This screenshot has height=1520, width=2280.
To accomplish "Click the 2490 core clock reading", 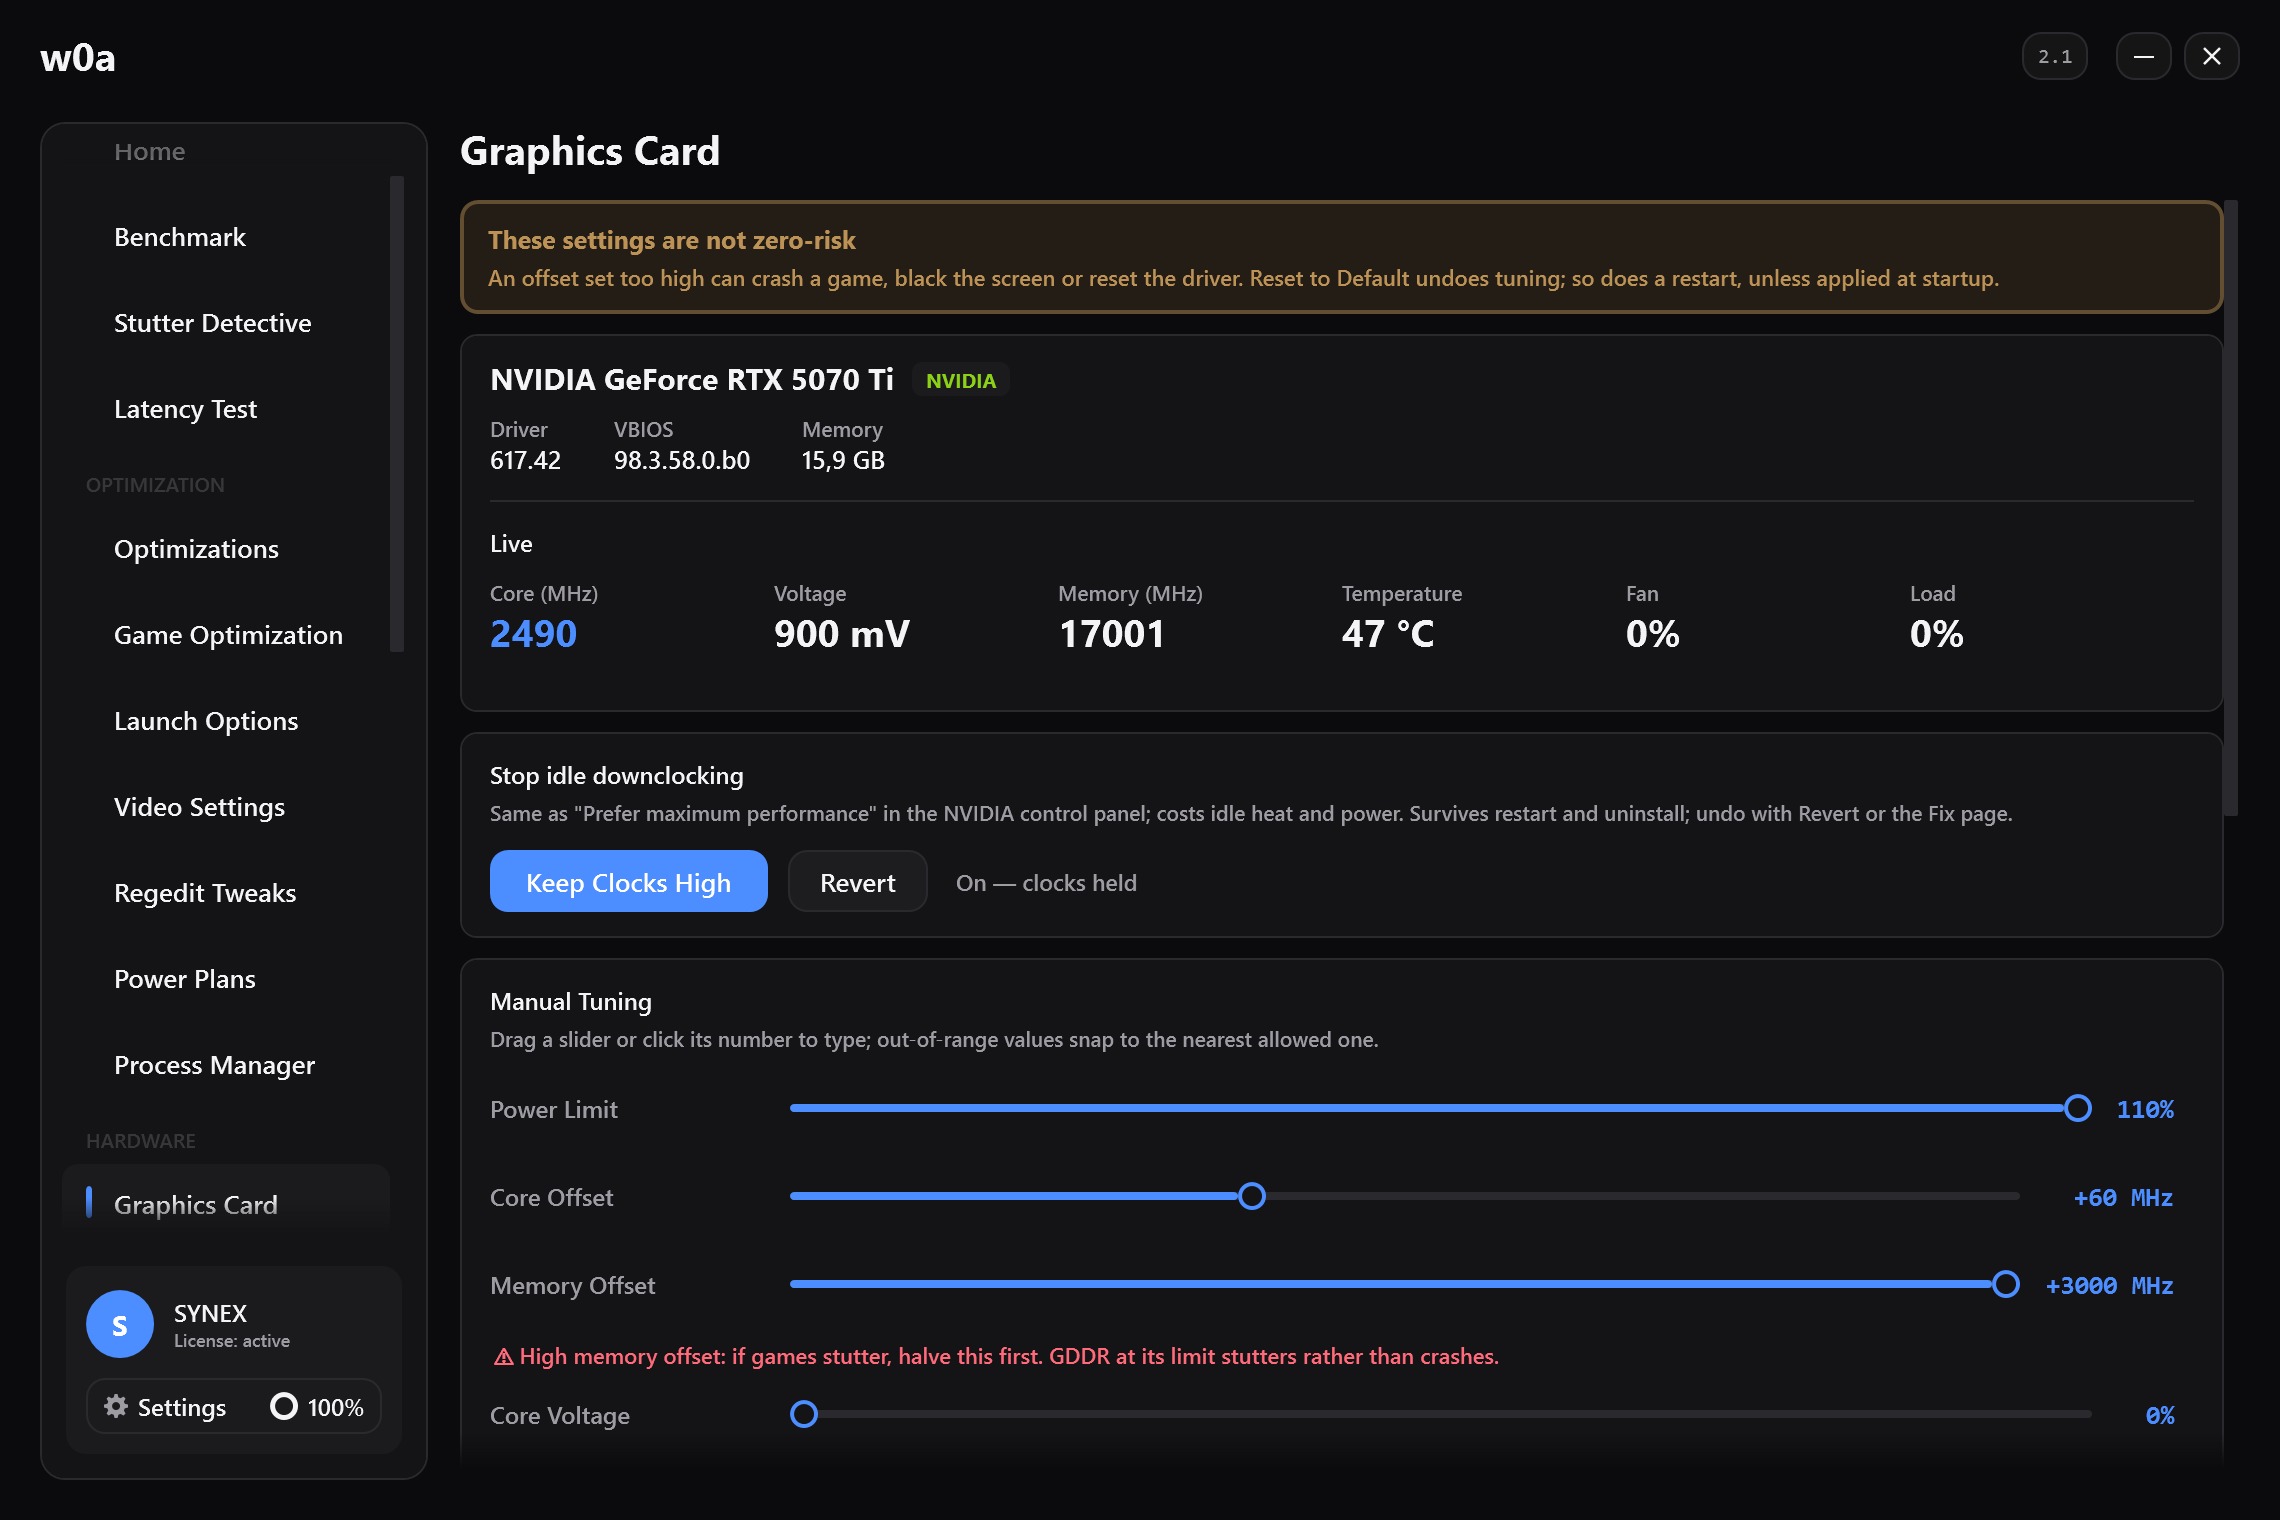I will [533, 634].
